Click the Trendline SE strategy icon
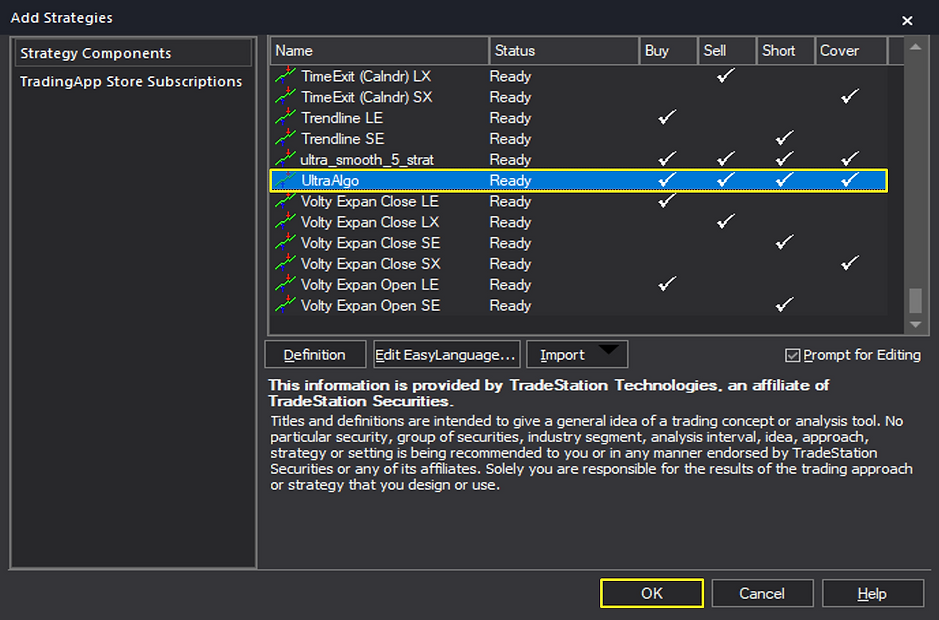 (x=286, y=138)
